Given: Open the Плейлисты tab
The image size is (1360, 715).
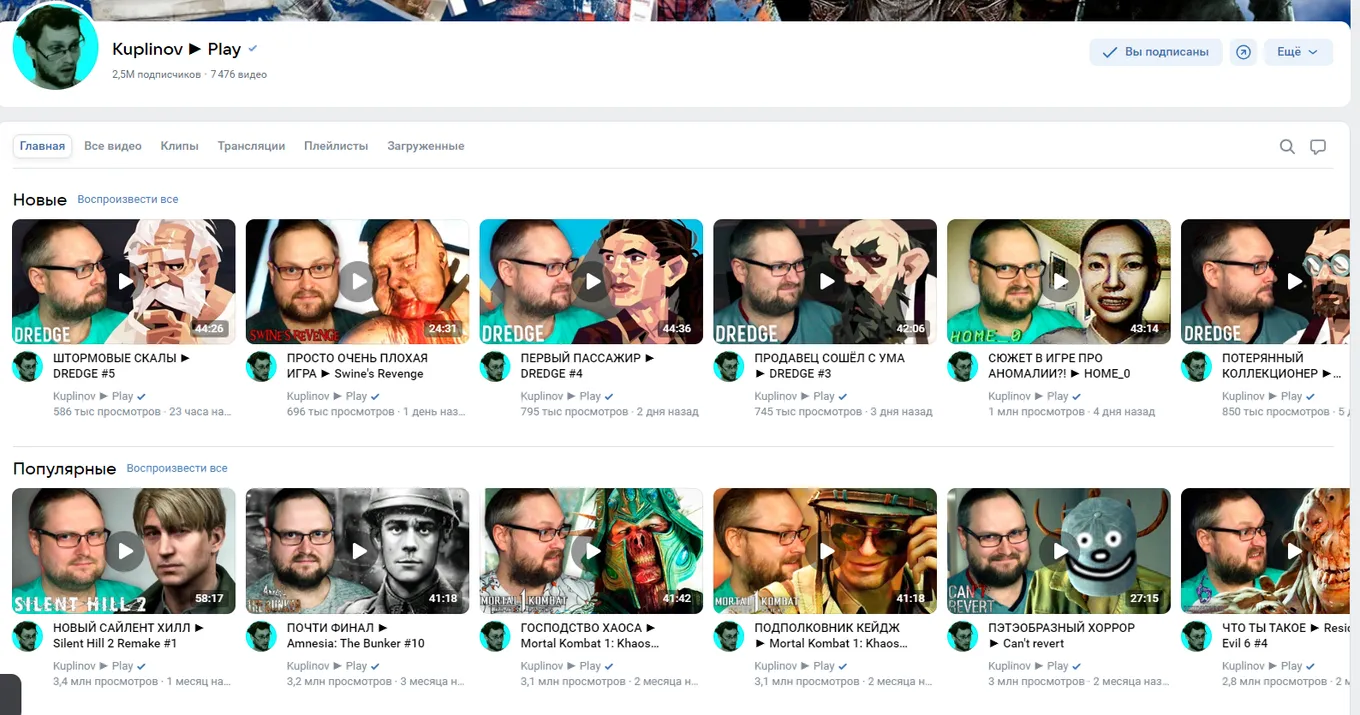Looking at the screenshot, I should pos(336,146).
